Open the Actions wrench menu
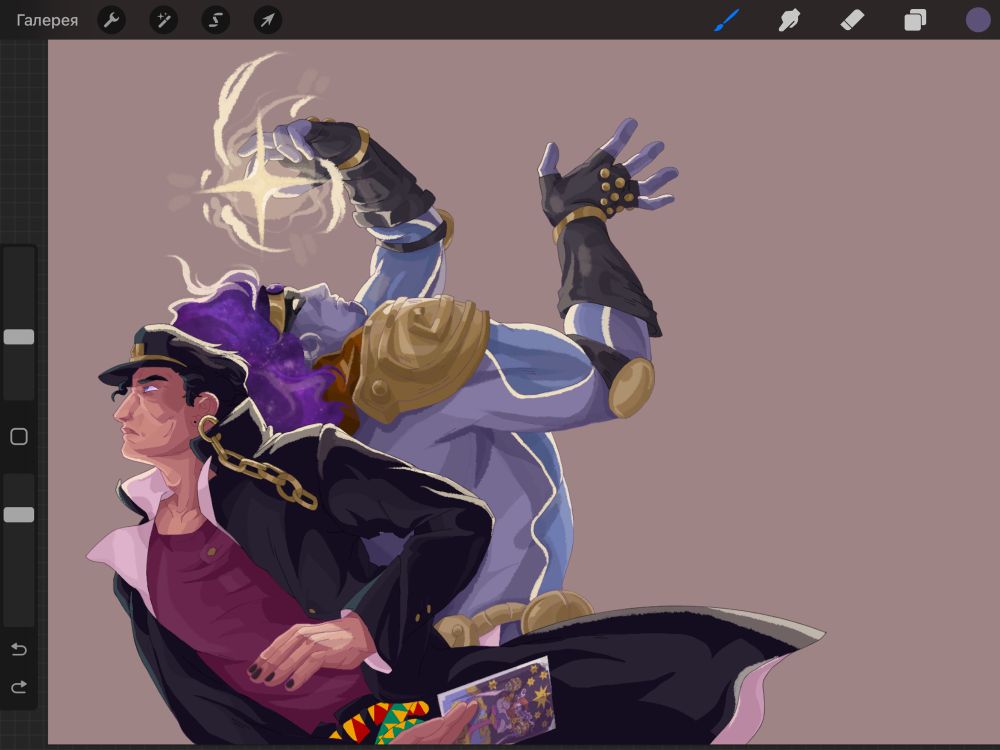This screenshot has width=1000, height=750. pos(112,20)
